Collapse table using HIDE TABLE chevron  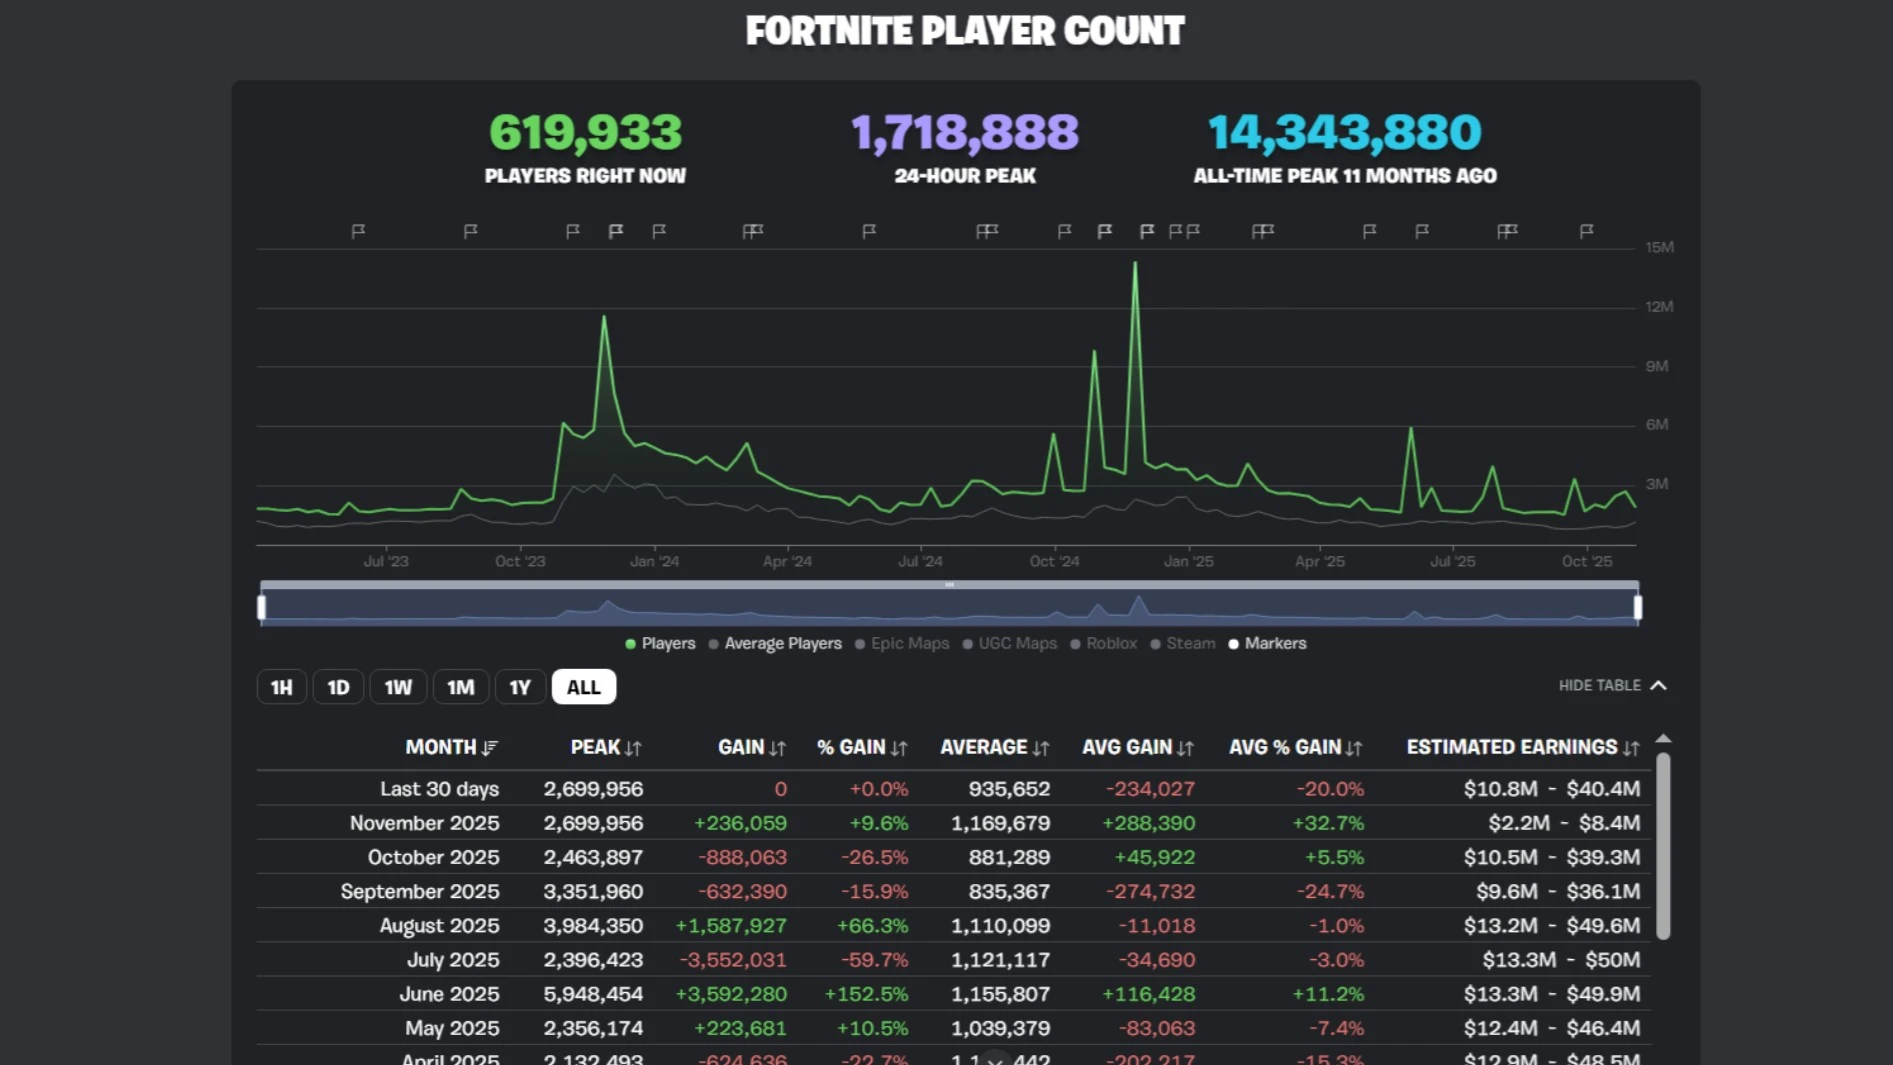[x=1658, y=686]
